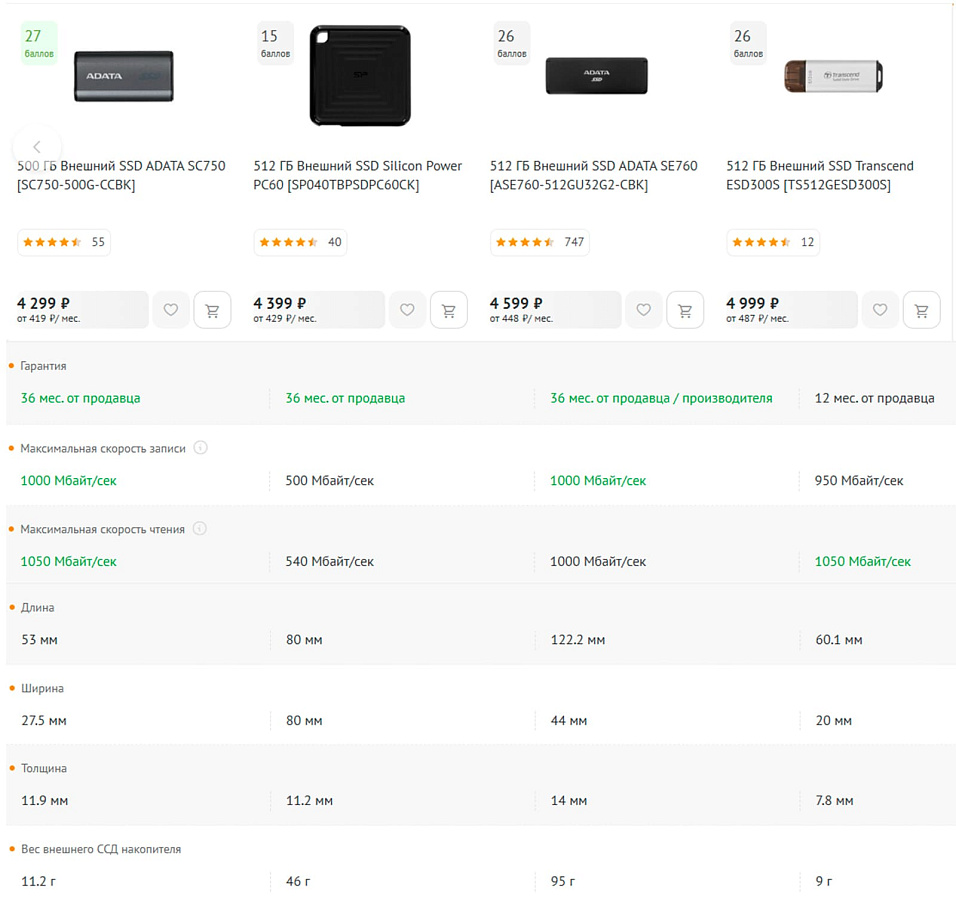This screenshot has width=956, height=900.
Task: Open Silicon Power PC60 product image
Action: point(360,76)
